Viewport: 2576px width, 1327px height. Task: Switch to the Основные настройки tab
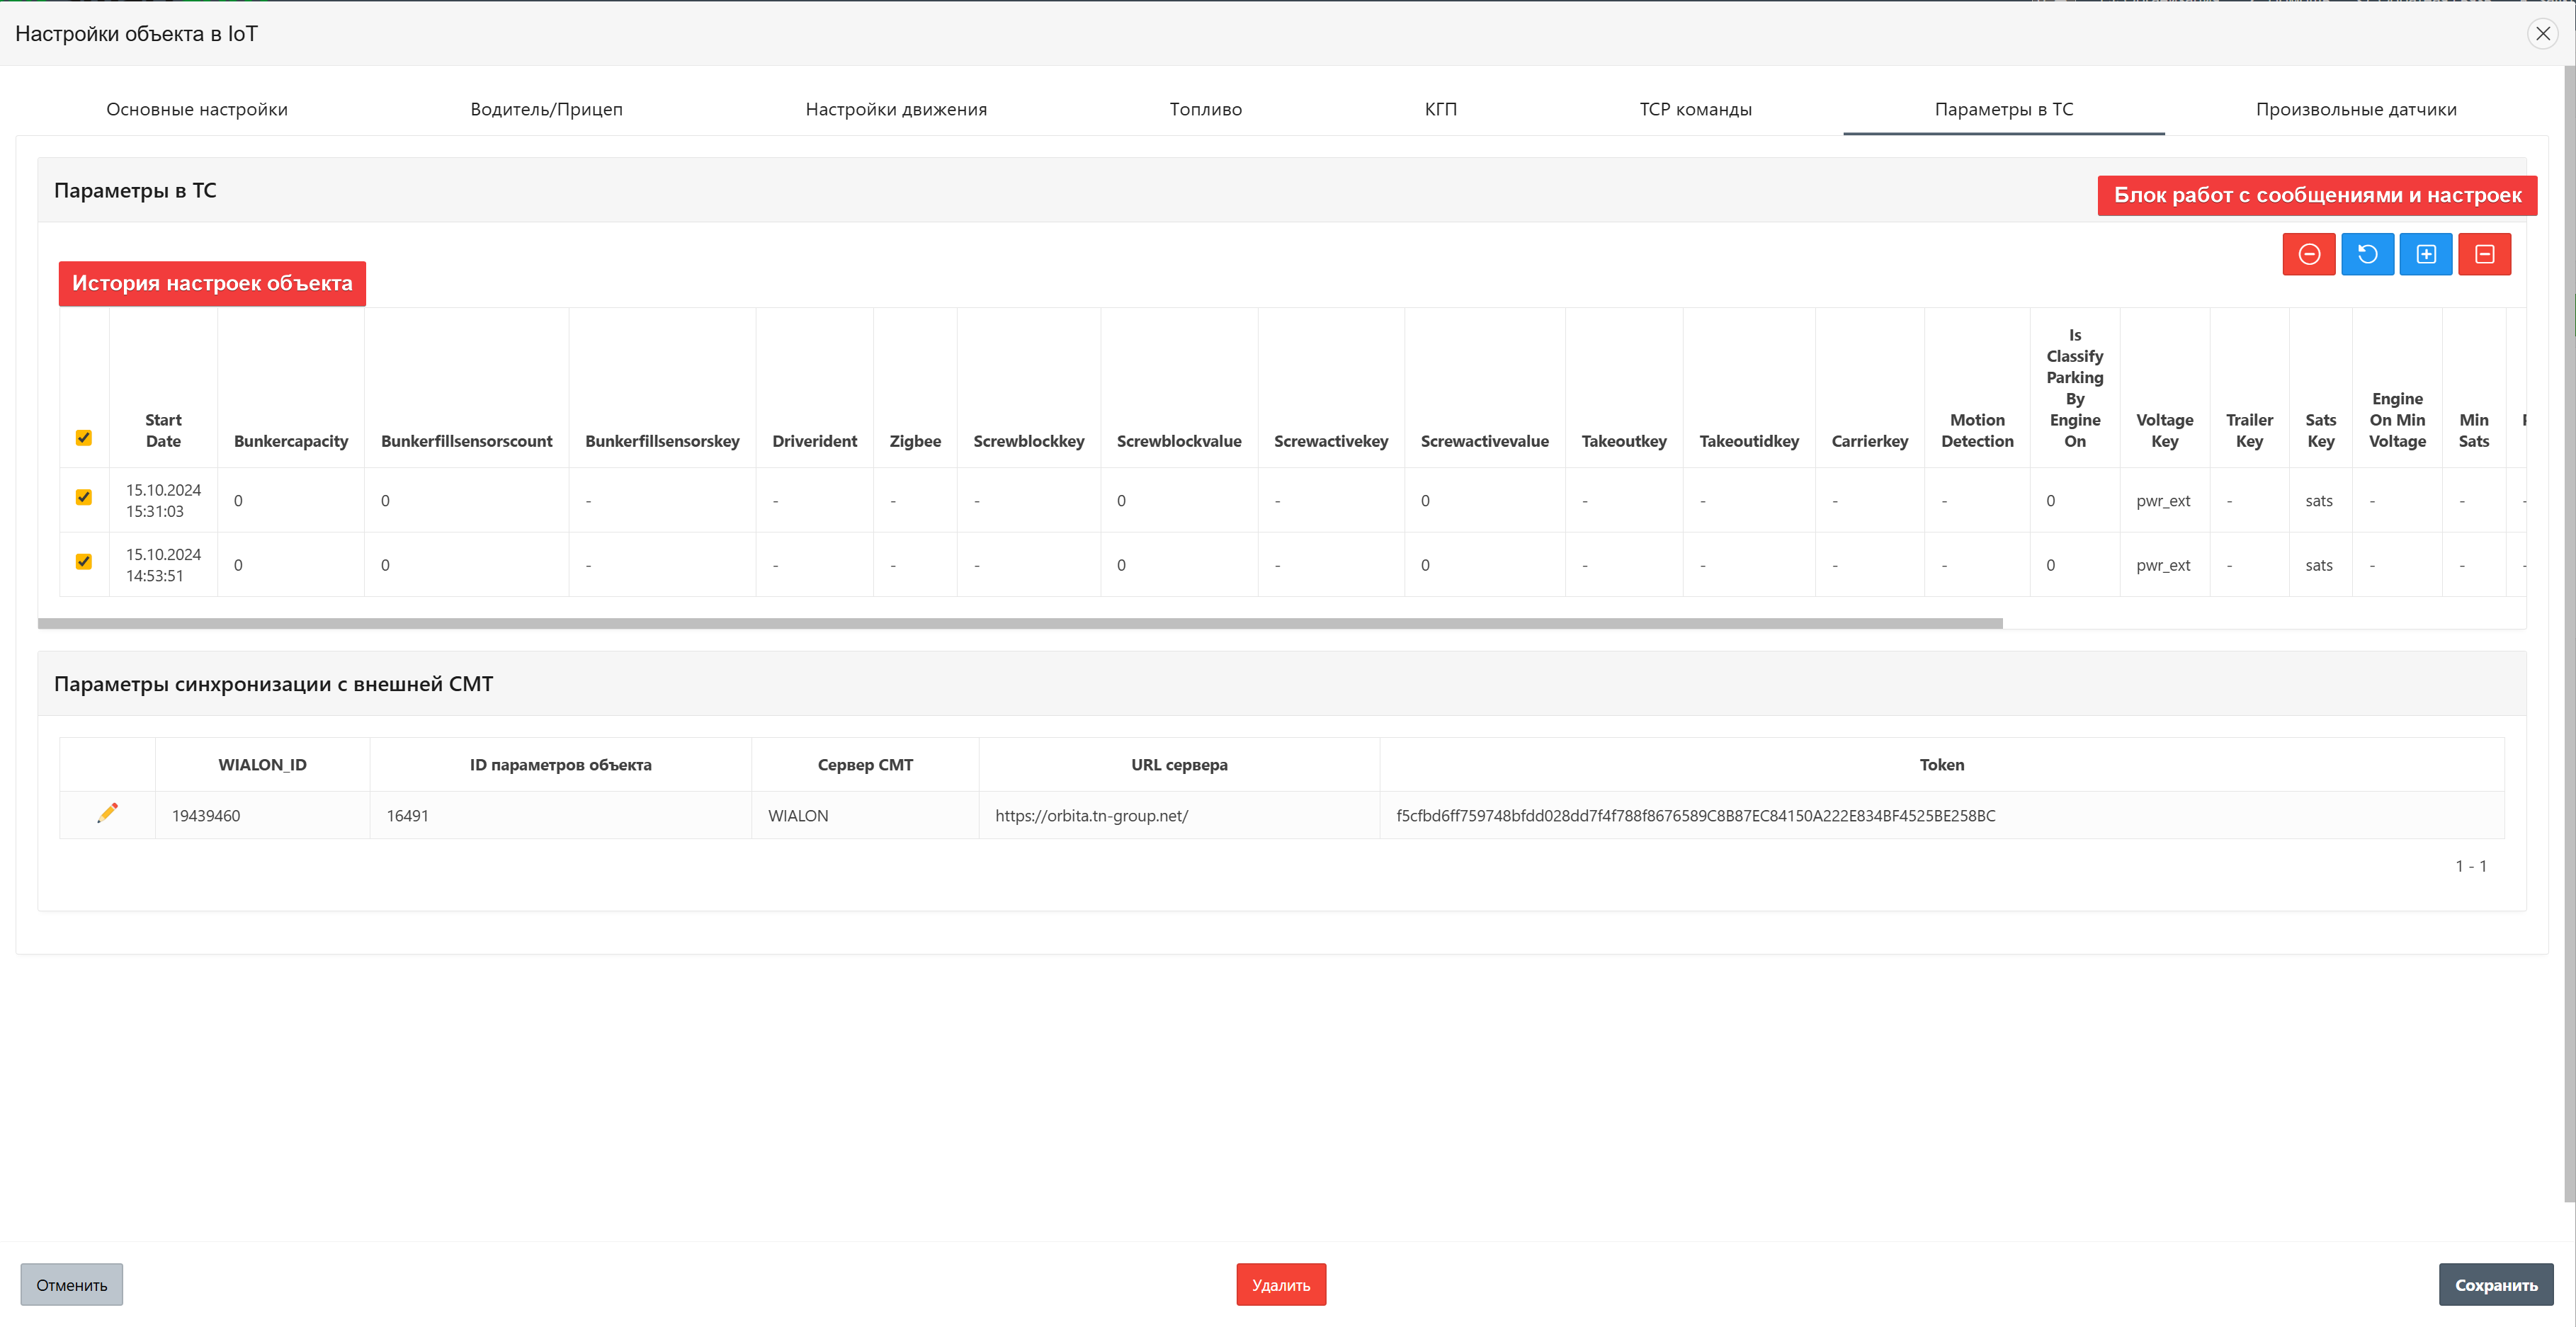click(197, 109)
